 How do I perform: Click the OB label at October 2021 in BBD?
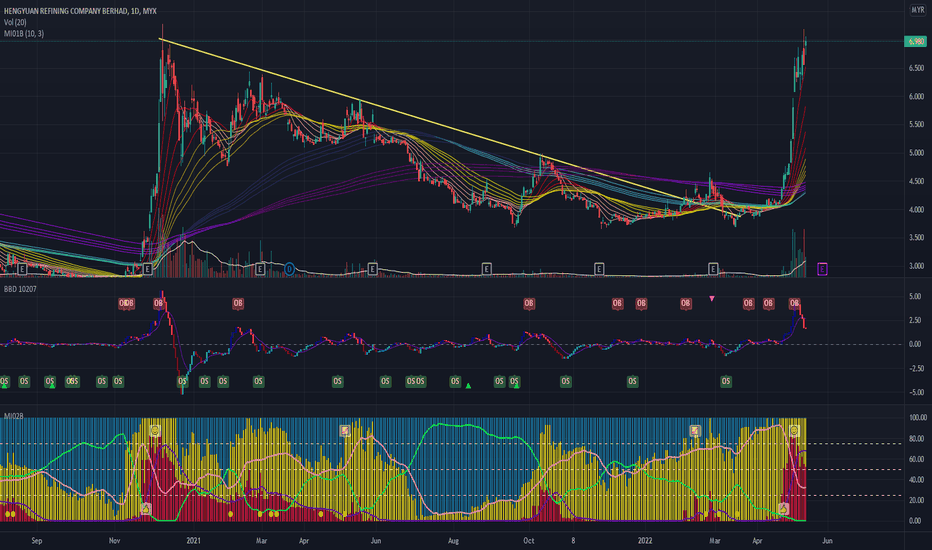tap(529, 303)
